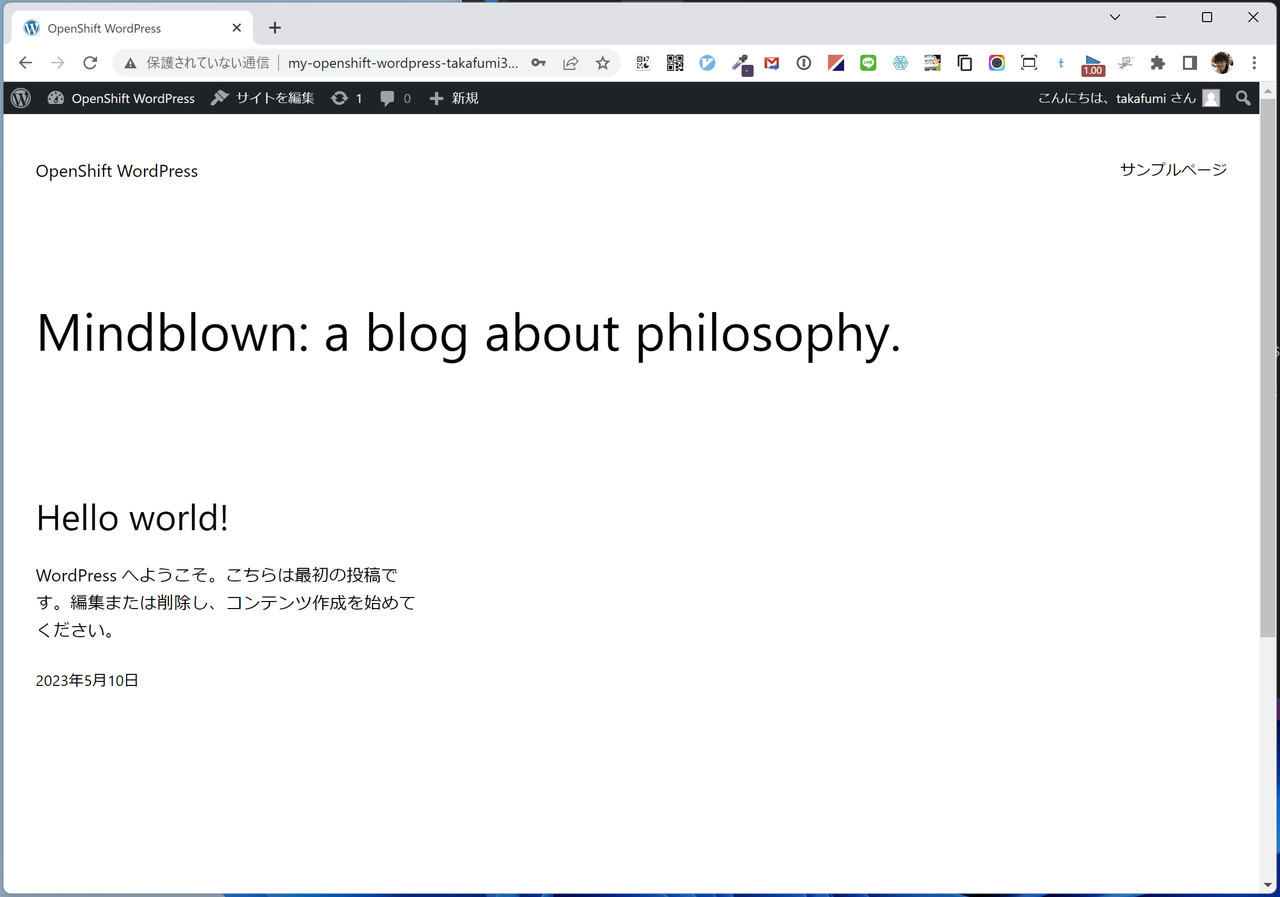
Task: Click the not-secure warning (保護されていない通信) indicator
Action: pos(196,63)
